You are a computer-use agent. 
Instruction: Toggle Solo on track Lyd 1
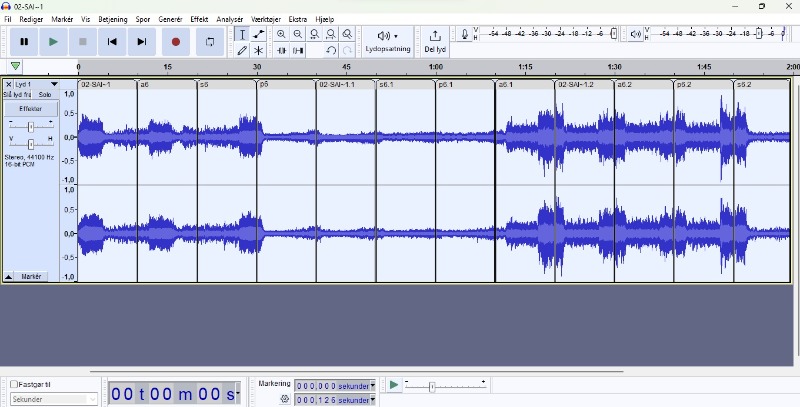[45, 94]
